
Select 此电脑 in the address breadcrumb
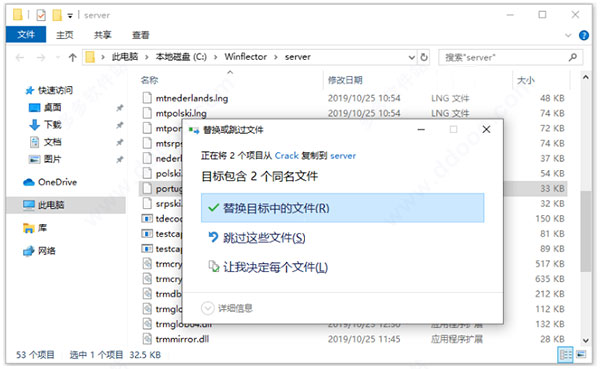click(125, 57)
